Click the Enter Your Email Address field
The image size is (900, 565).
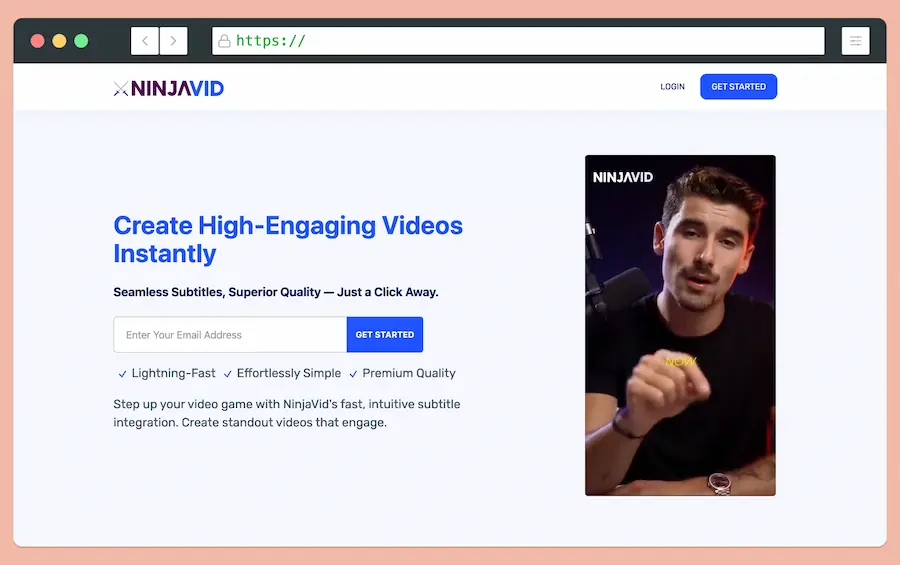[230, 335]
